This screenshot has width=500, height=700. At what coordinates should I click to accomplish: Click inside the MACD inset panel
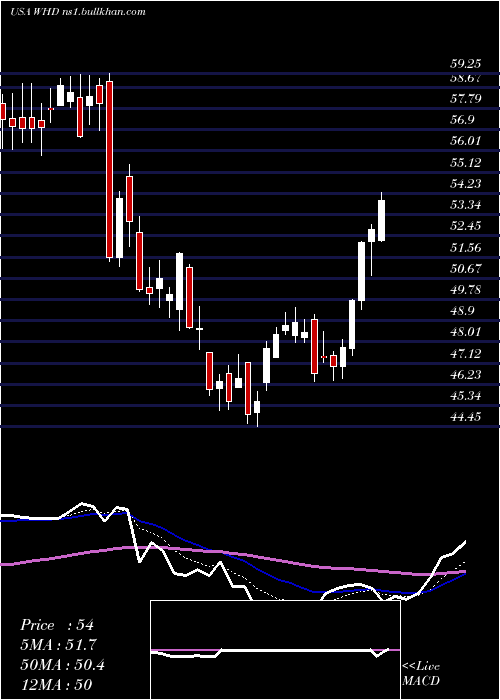pyautogui.click(x=275, y=650)
